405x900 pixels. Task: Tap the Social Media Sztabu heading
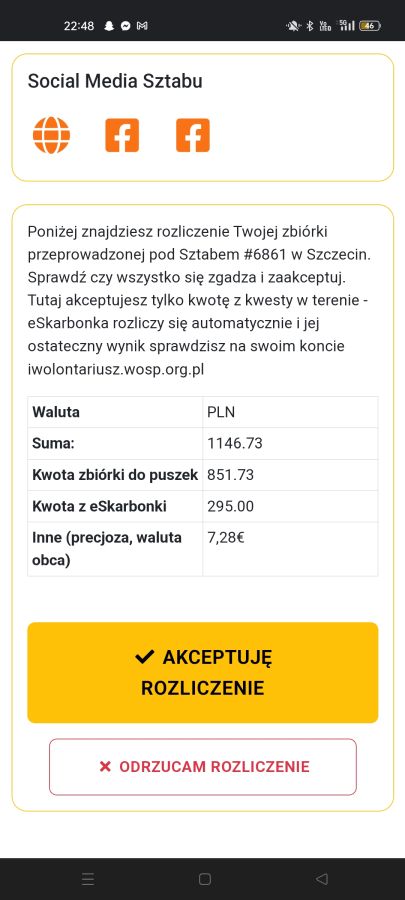point(115,82)
